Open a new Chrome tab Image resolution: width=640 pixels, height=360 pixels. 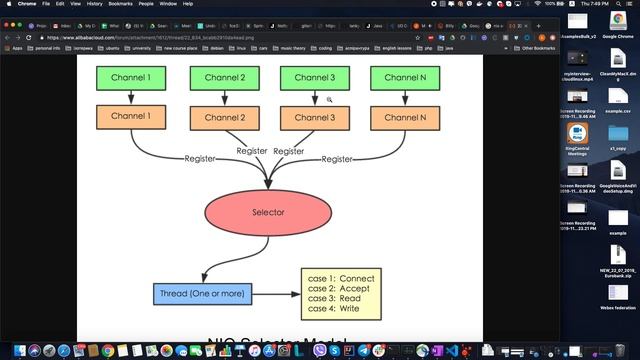(538, 26)
